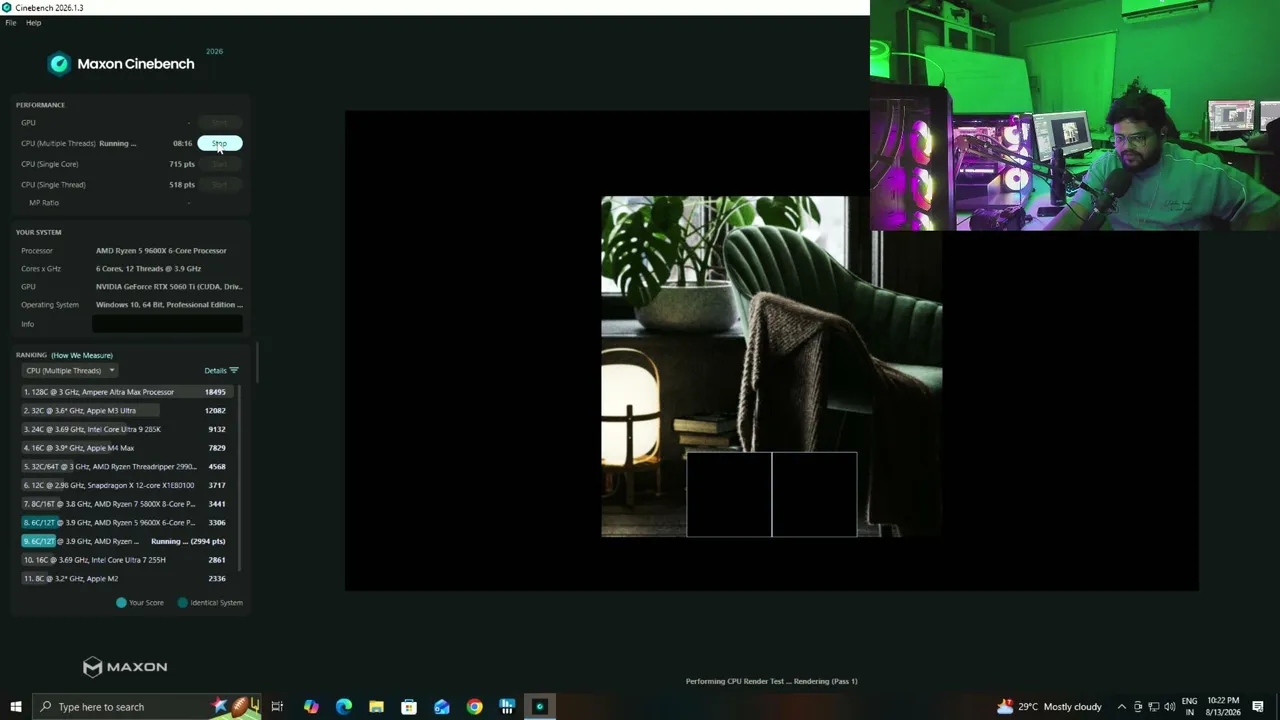Stop the CPU Multiple Threads test

coord(219,143)
